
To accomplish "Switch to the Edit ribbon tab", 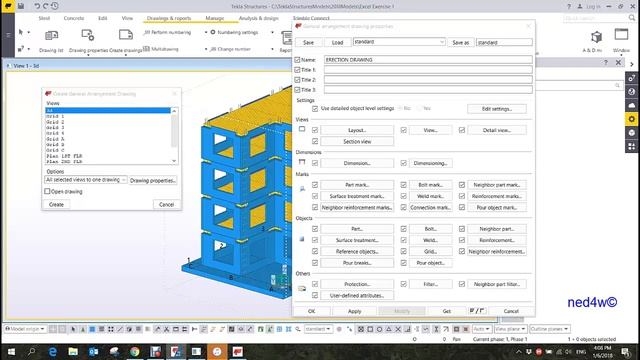I will pyautogui.click(x=102, y=18).
